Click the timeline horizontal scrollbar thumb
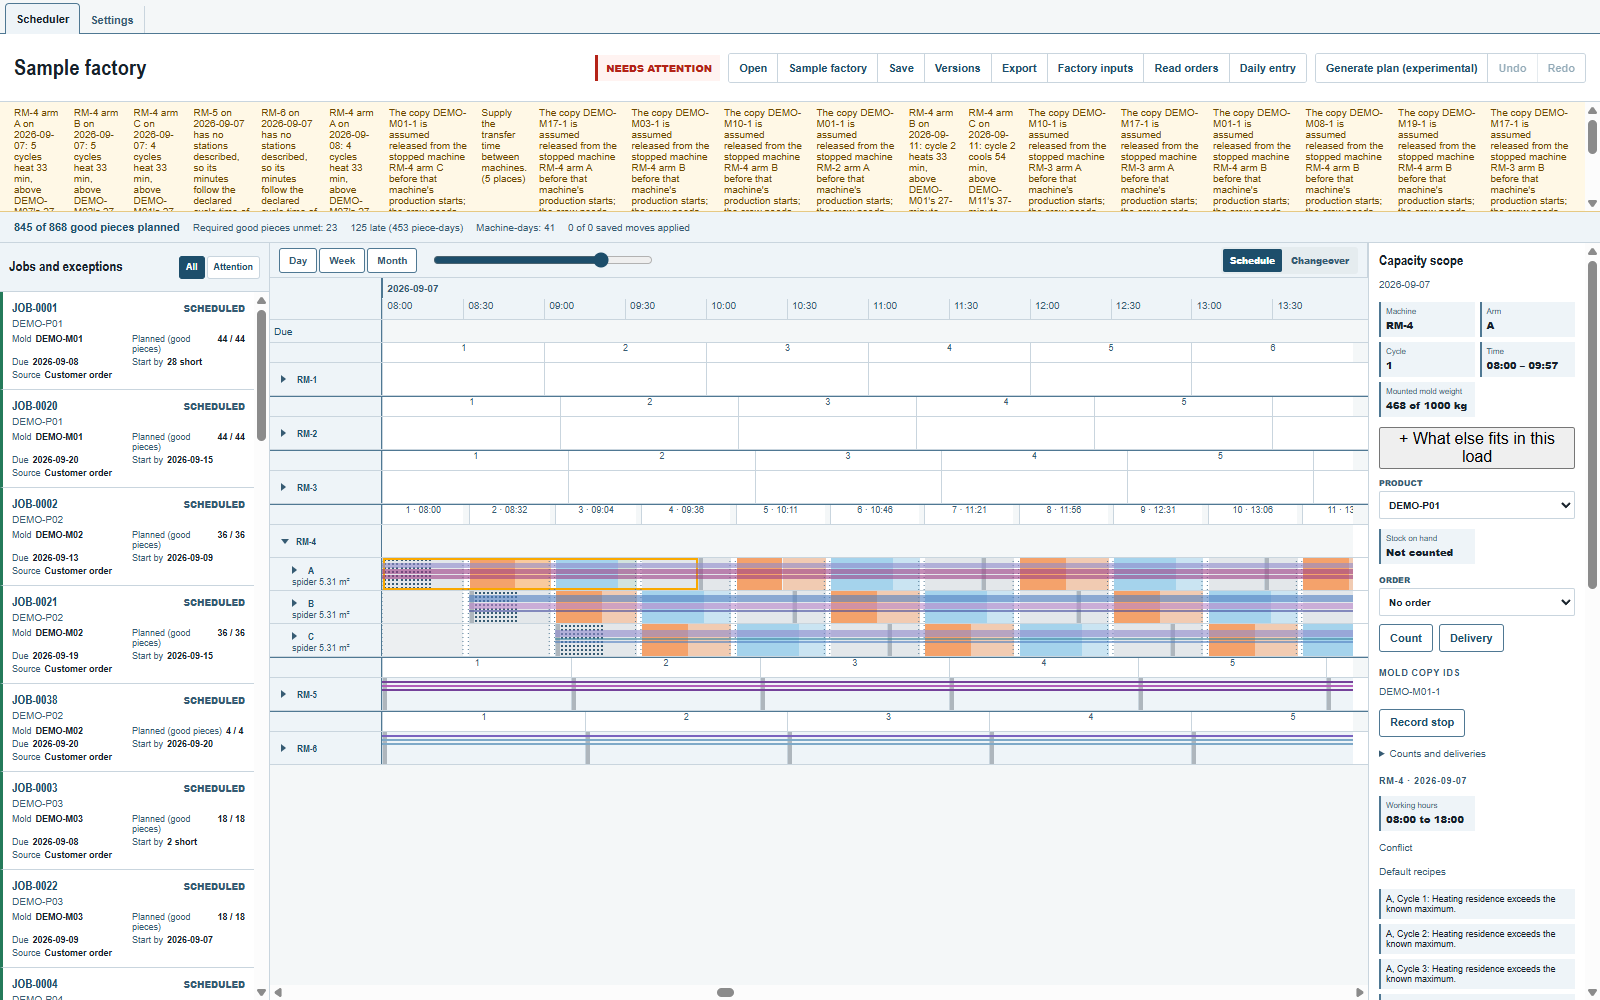The image size is (1600, 1000). [726, 992]
